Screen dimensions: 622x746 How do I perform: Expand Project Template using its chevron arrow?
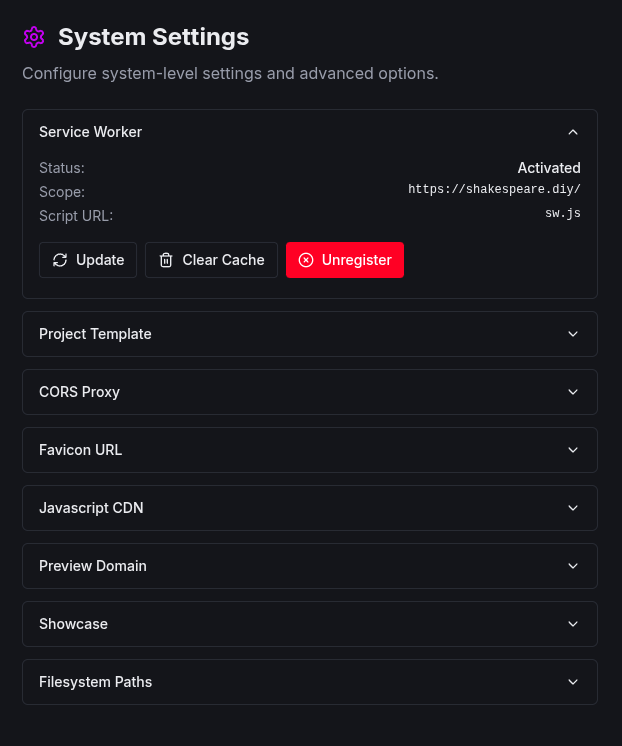coord(573,334)
